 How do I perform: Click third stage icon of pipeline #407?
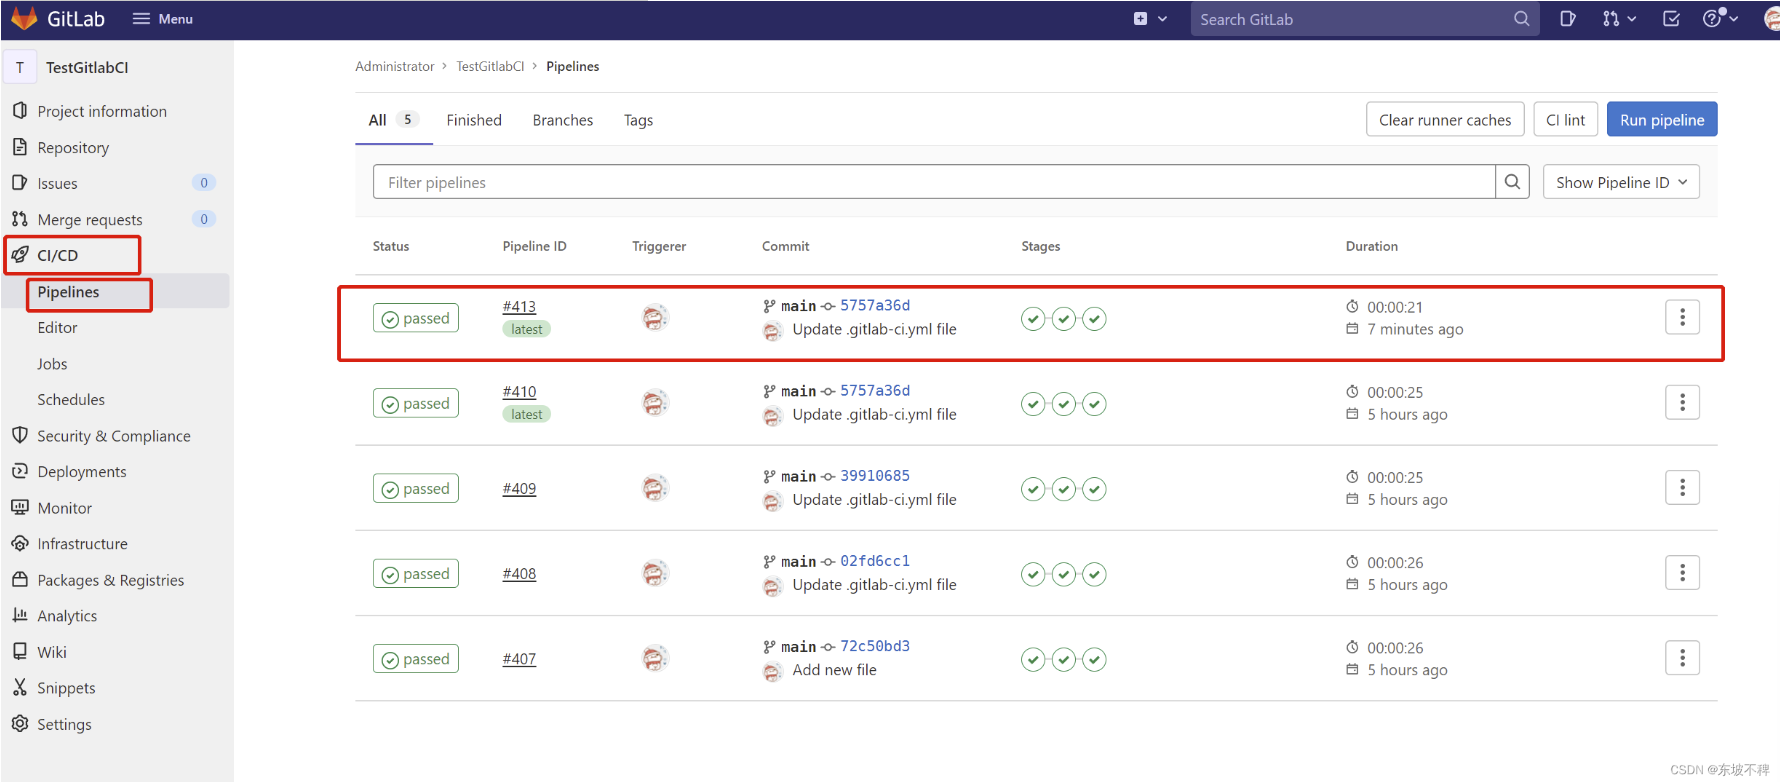pyautogui.click(x=1095, y=659)
